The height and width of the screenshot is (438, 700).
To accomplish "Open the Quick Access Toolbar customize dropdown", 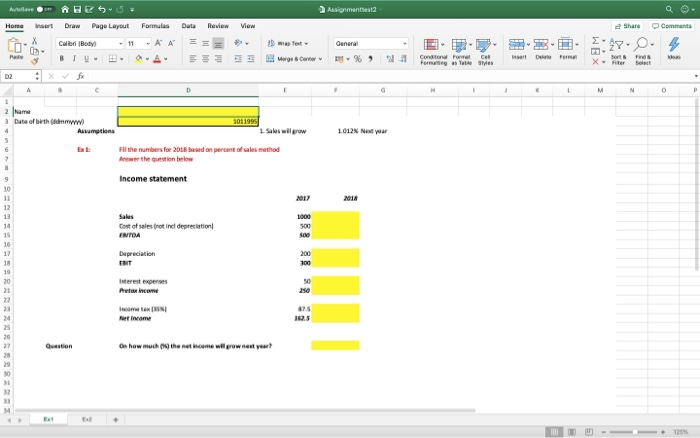I will click(x=132, y=9).
